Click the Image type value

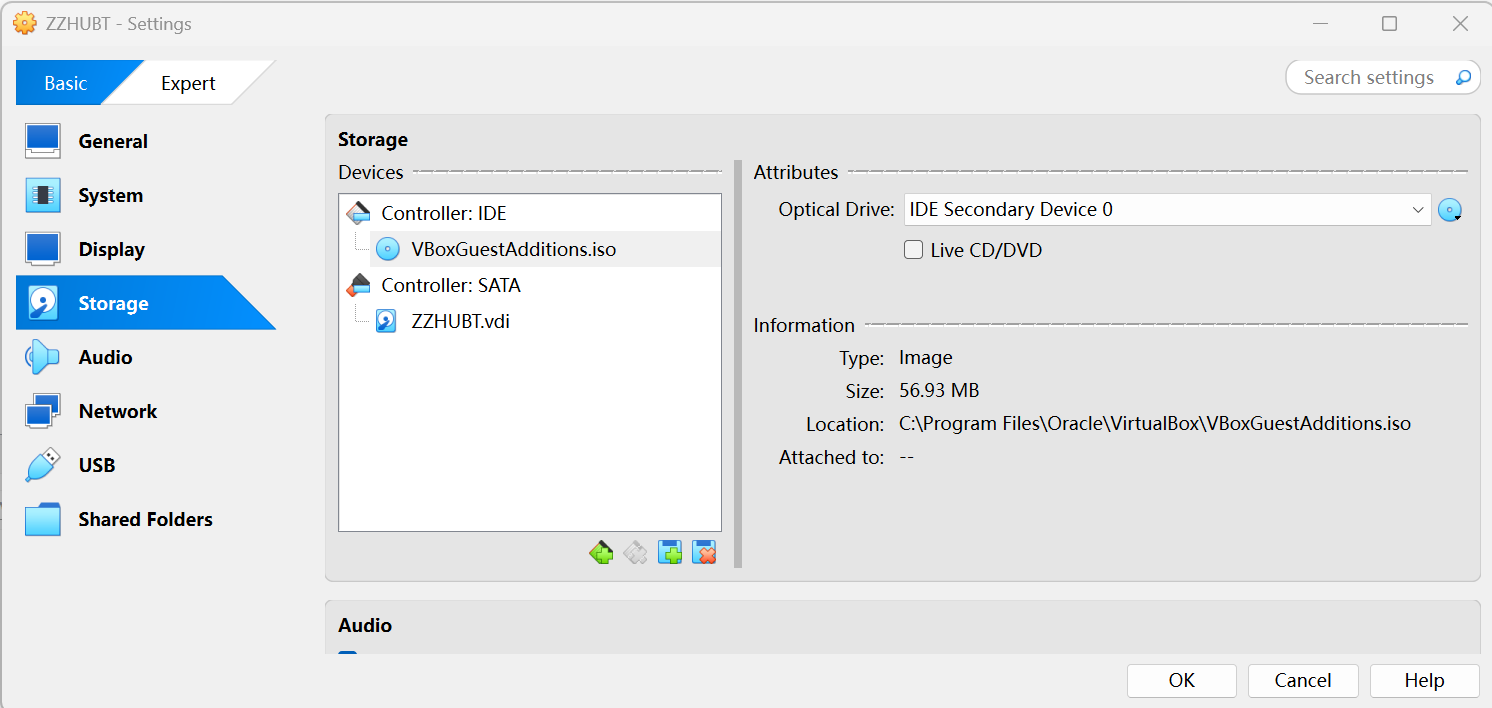pyautogui.click(x=926, y=357)
